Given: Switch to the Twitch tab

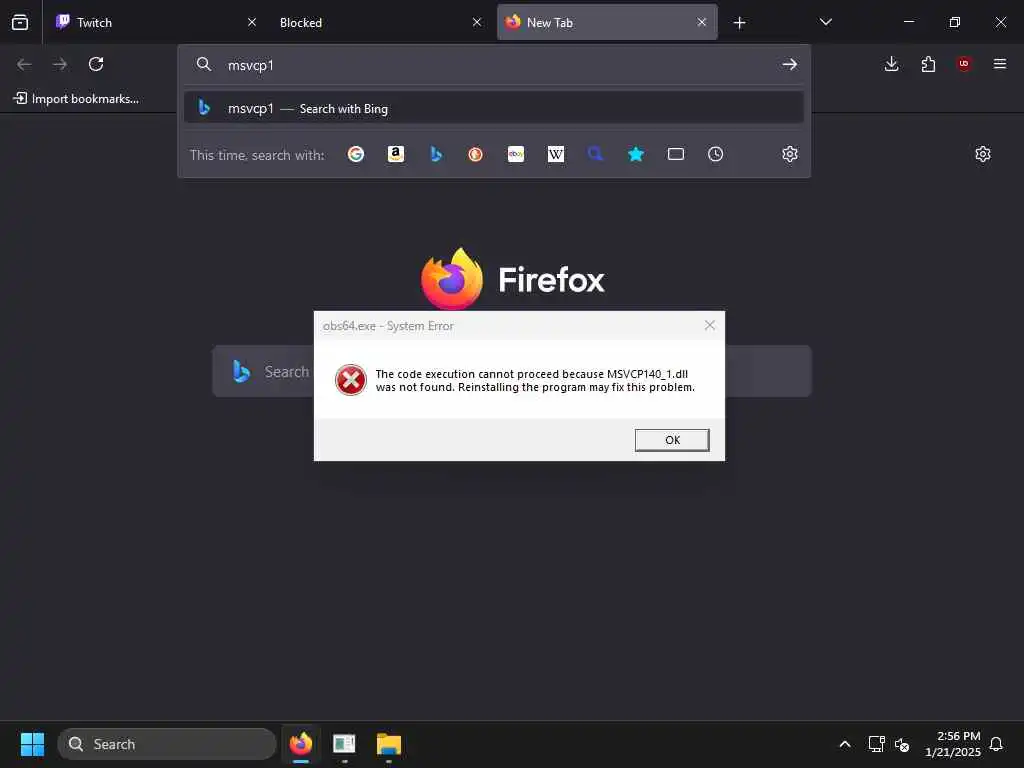Looking at the screenshot, I should click(157, 22).
